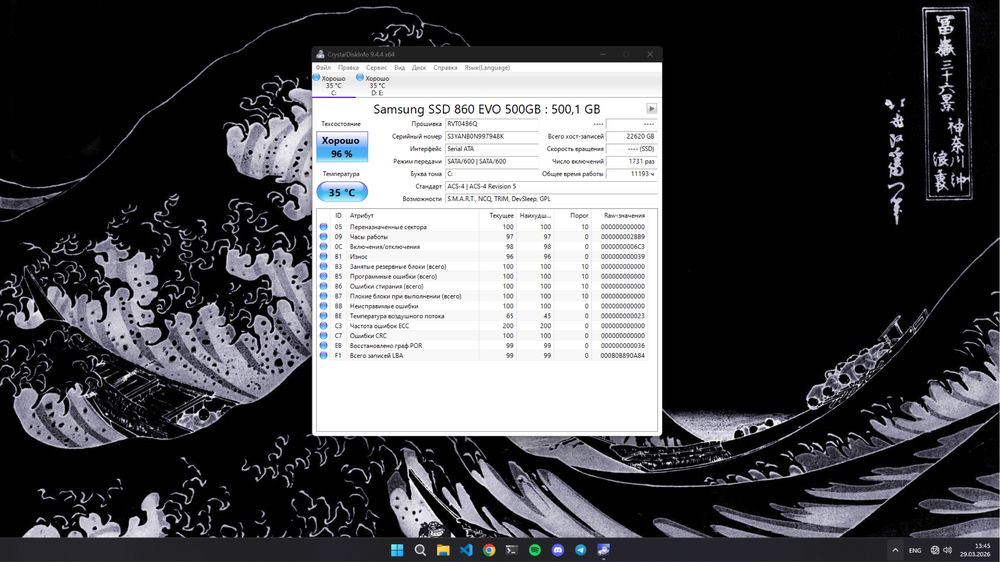Click the CrystalDiskInfo title bar app icon
The image size is (1000, 562).
pos(320,54)
